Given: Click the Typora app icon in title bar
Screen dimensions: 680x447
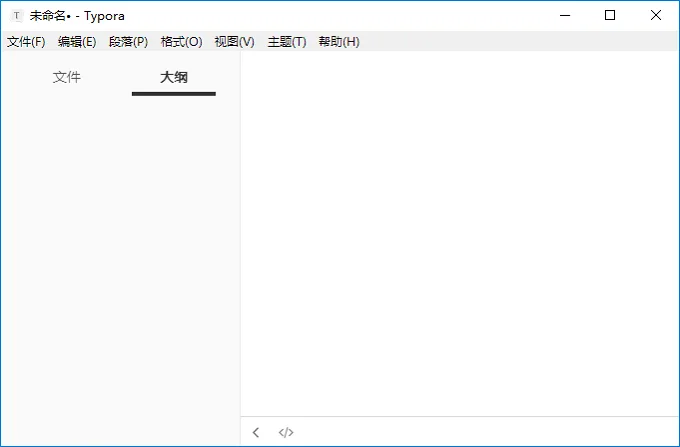Looking at the screenshot, I should pos(16,16).
